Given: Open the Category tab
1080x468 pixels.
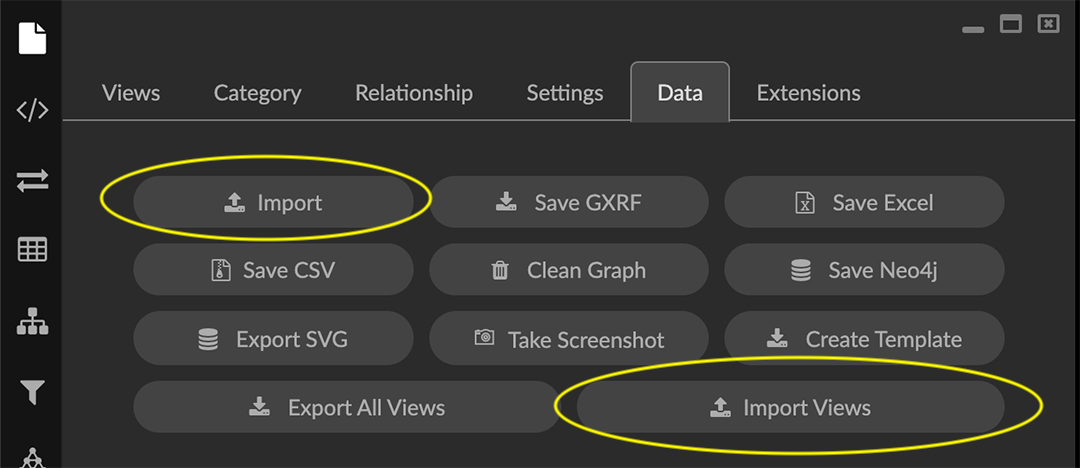Looking at the screenshot, I should pos(257,93).
